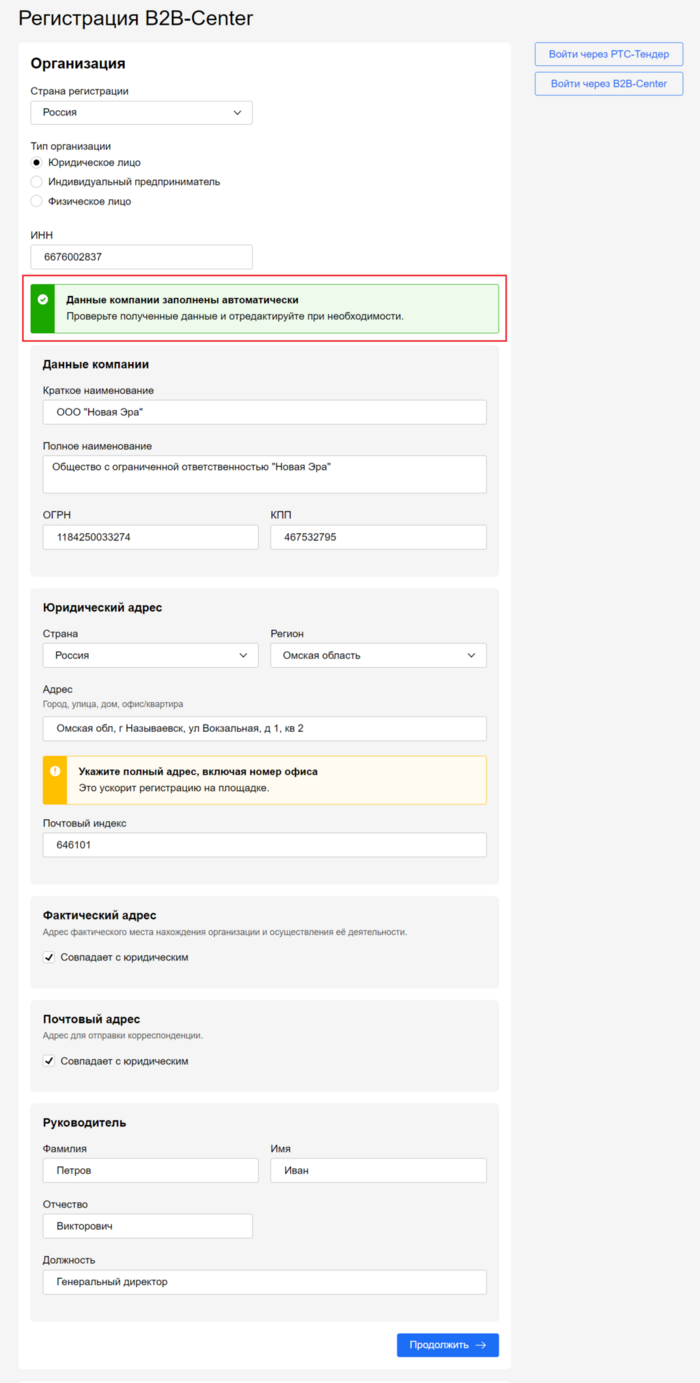Focus the Почтовый индекс field

[264, 844]
